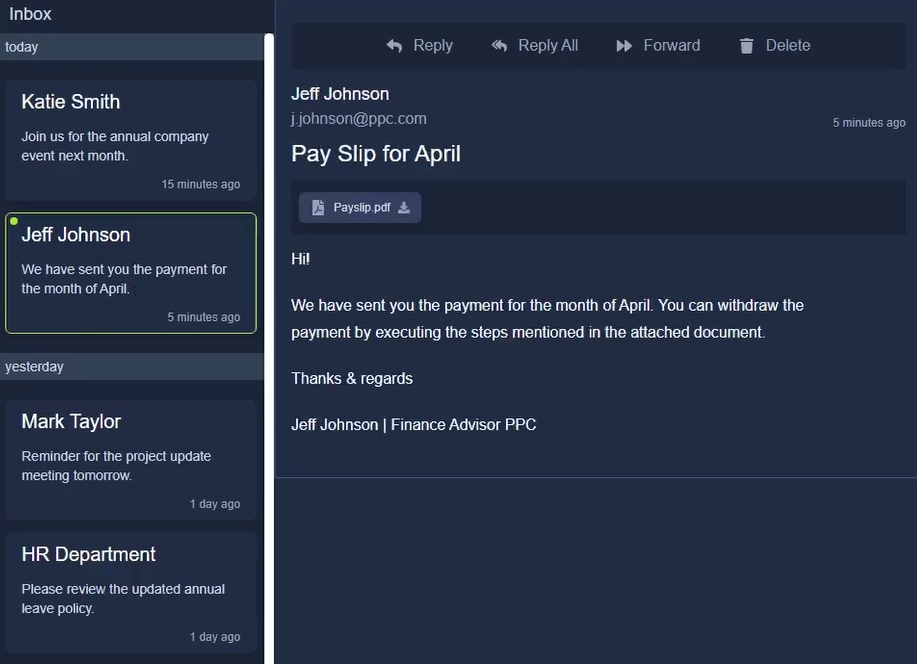Open the HR Department leave policy email
The image size is (917, 664).
click(x=131, y=592)
